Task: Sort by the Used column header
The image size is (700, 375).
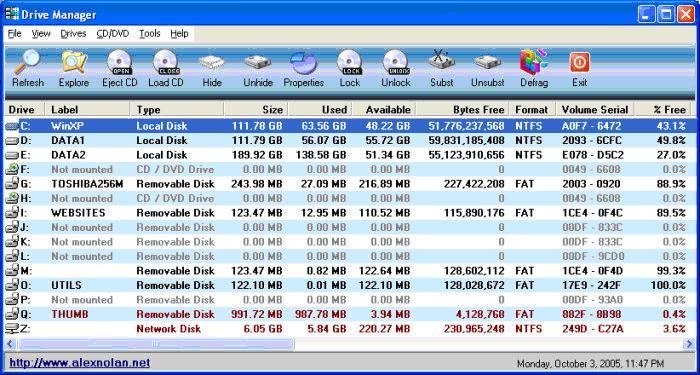Action: (321, 109)
